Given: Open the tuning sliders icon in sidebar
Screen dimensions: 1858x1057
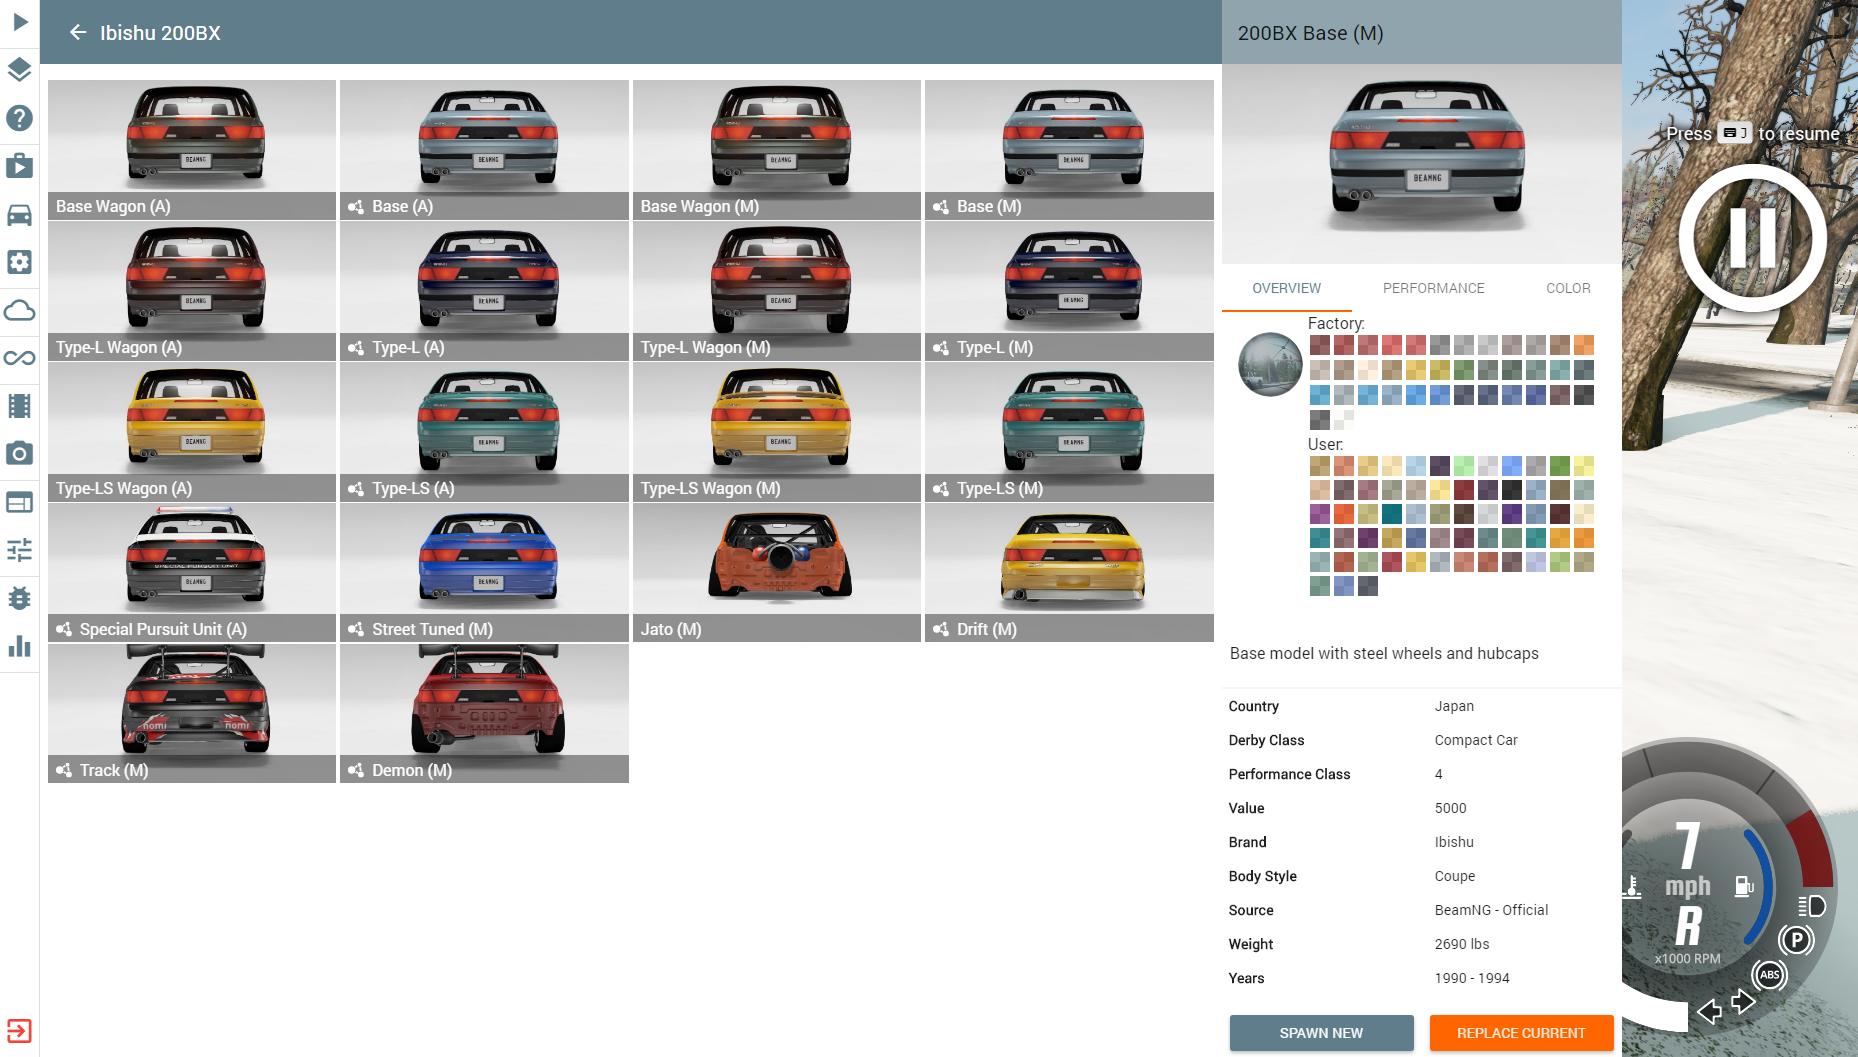Looking at the screenshot, I should pos(20,550).
